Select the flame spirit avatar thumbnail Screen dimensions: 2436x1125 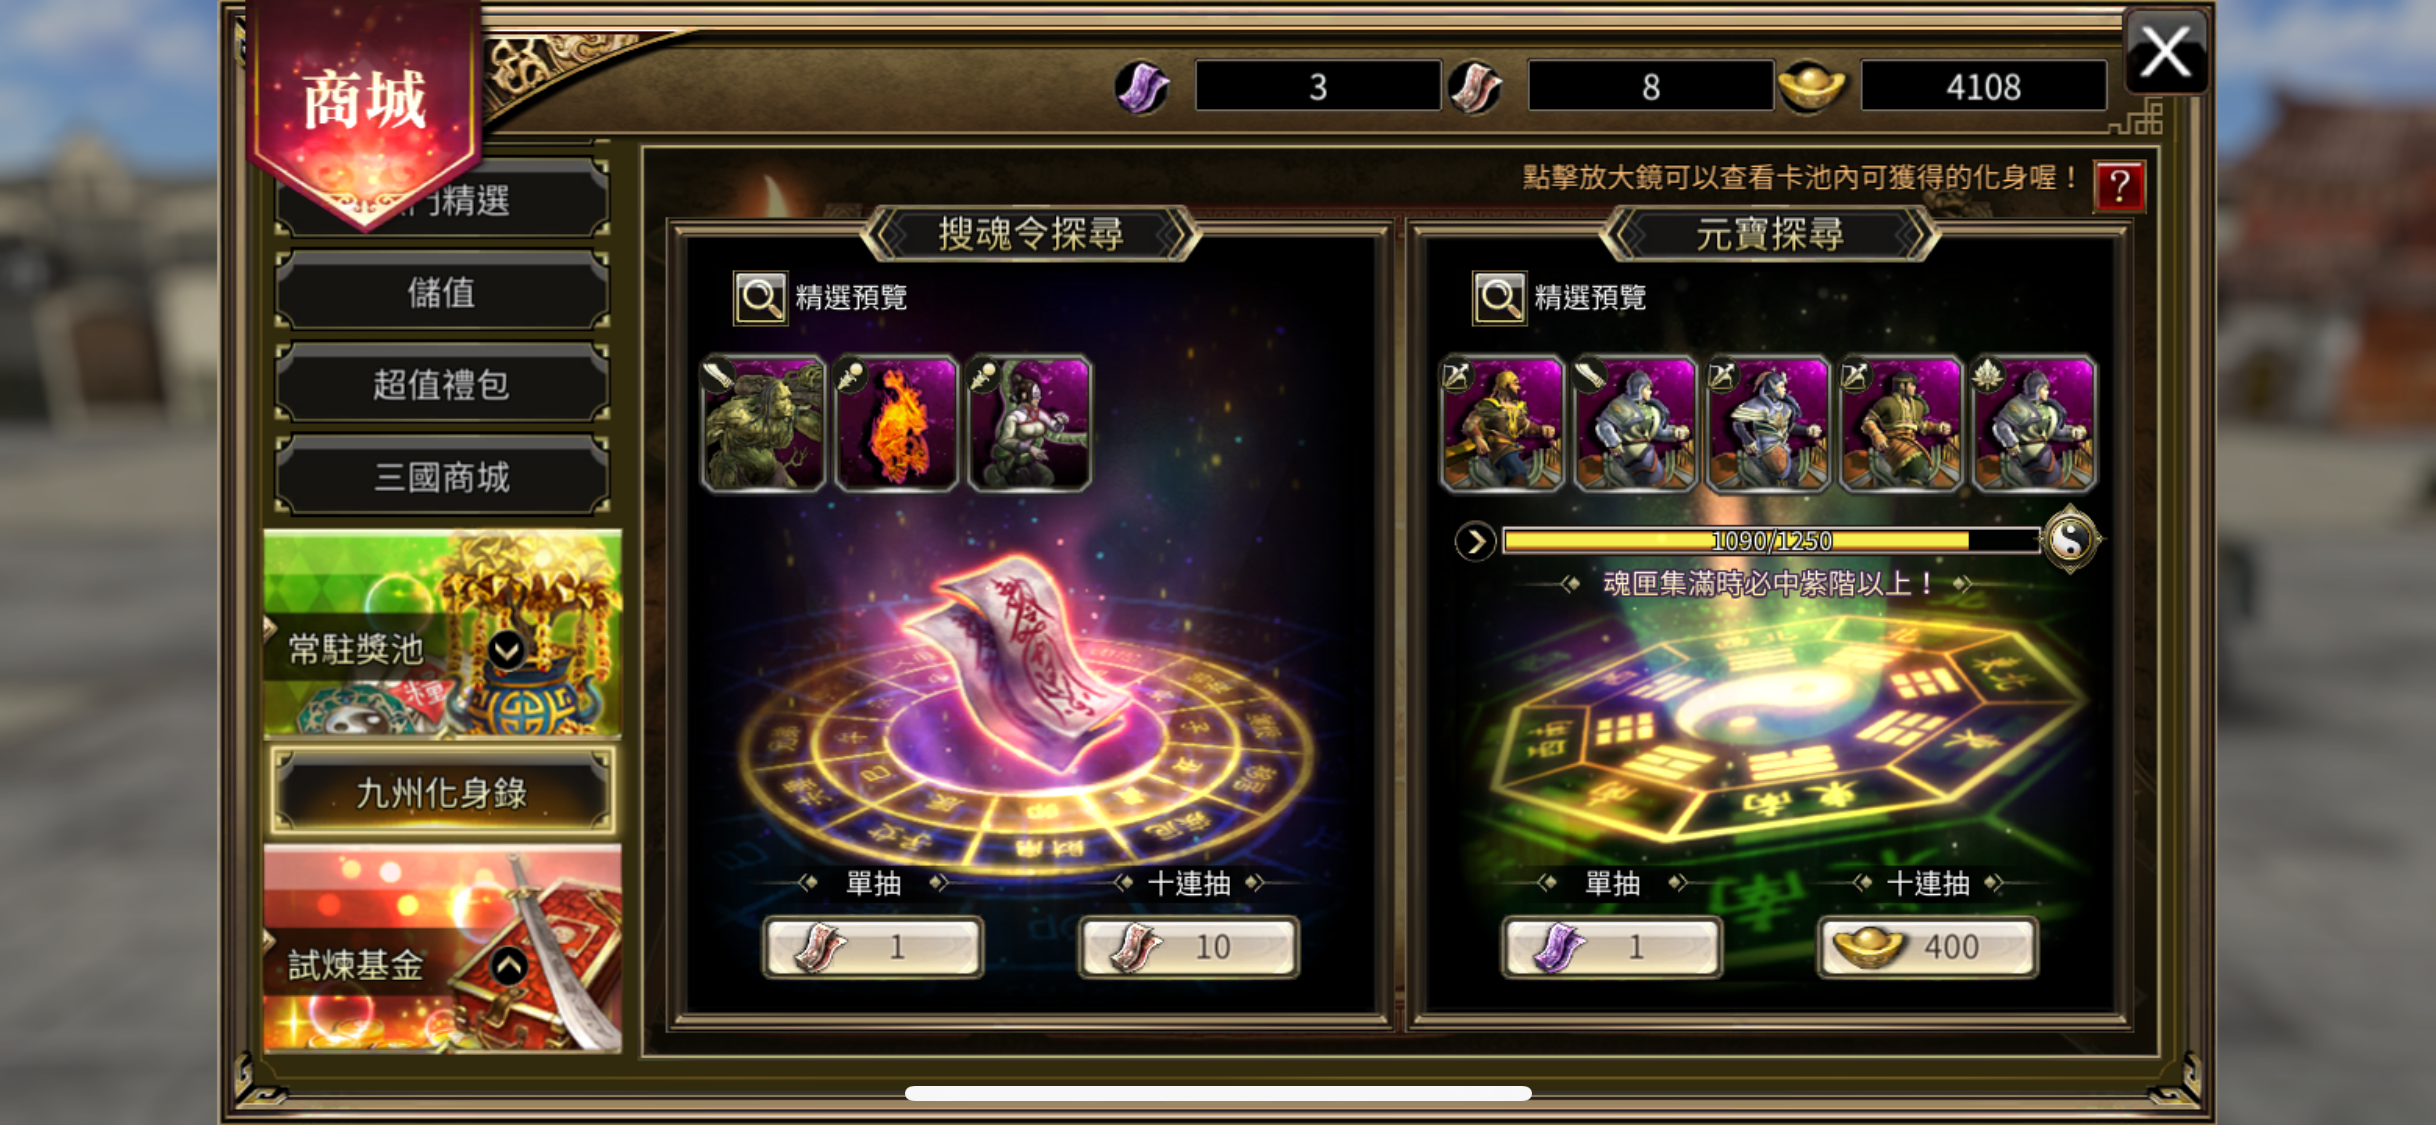tap(896, 423)
